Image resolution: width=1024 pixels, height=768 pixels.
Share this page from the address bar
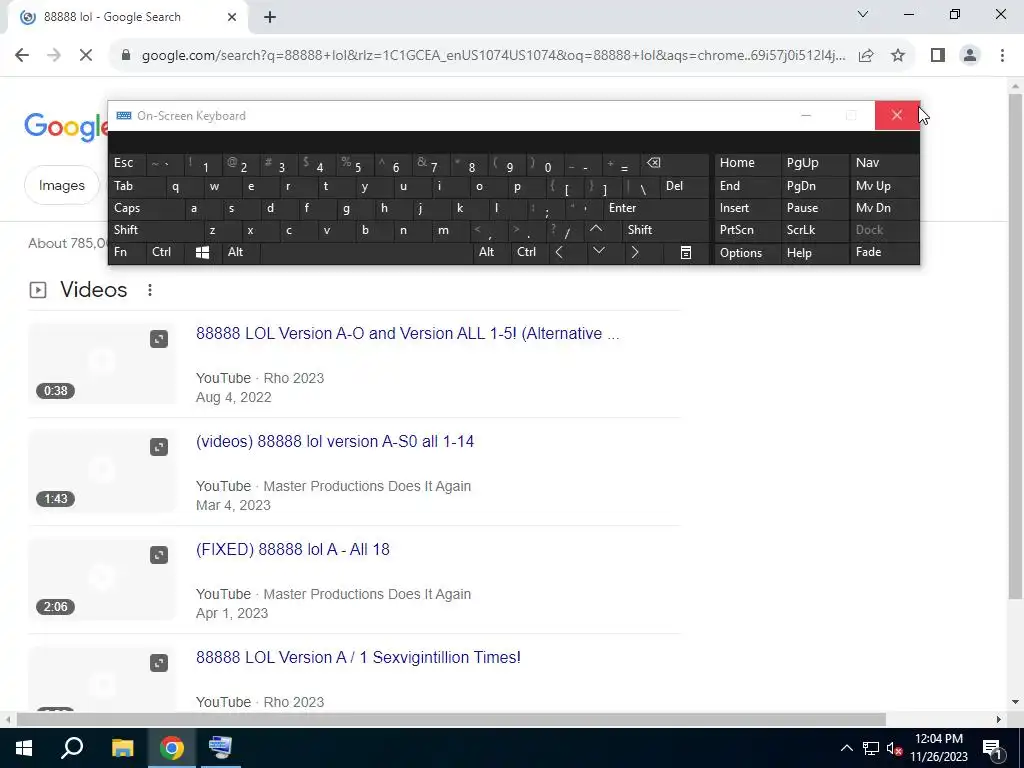tap(866, 56)
